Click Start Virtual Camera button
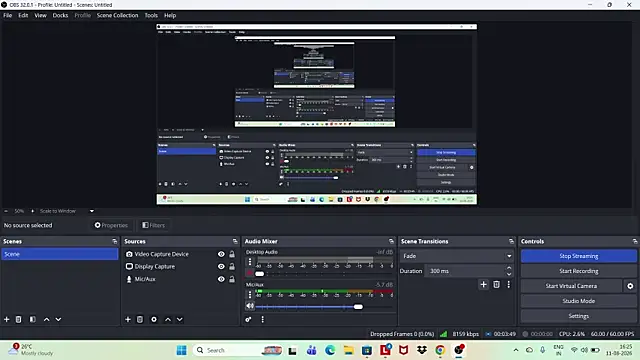Screen dimensions: 640x360 coord(571,286)
